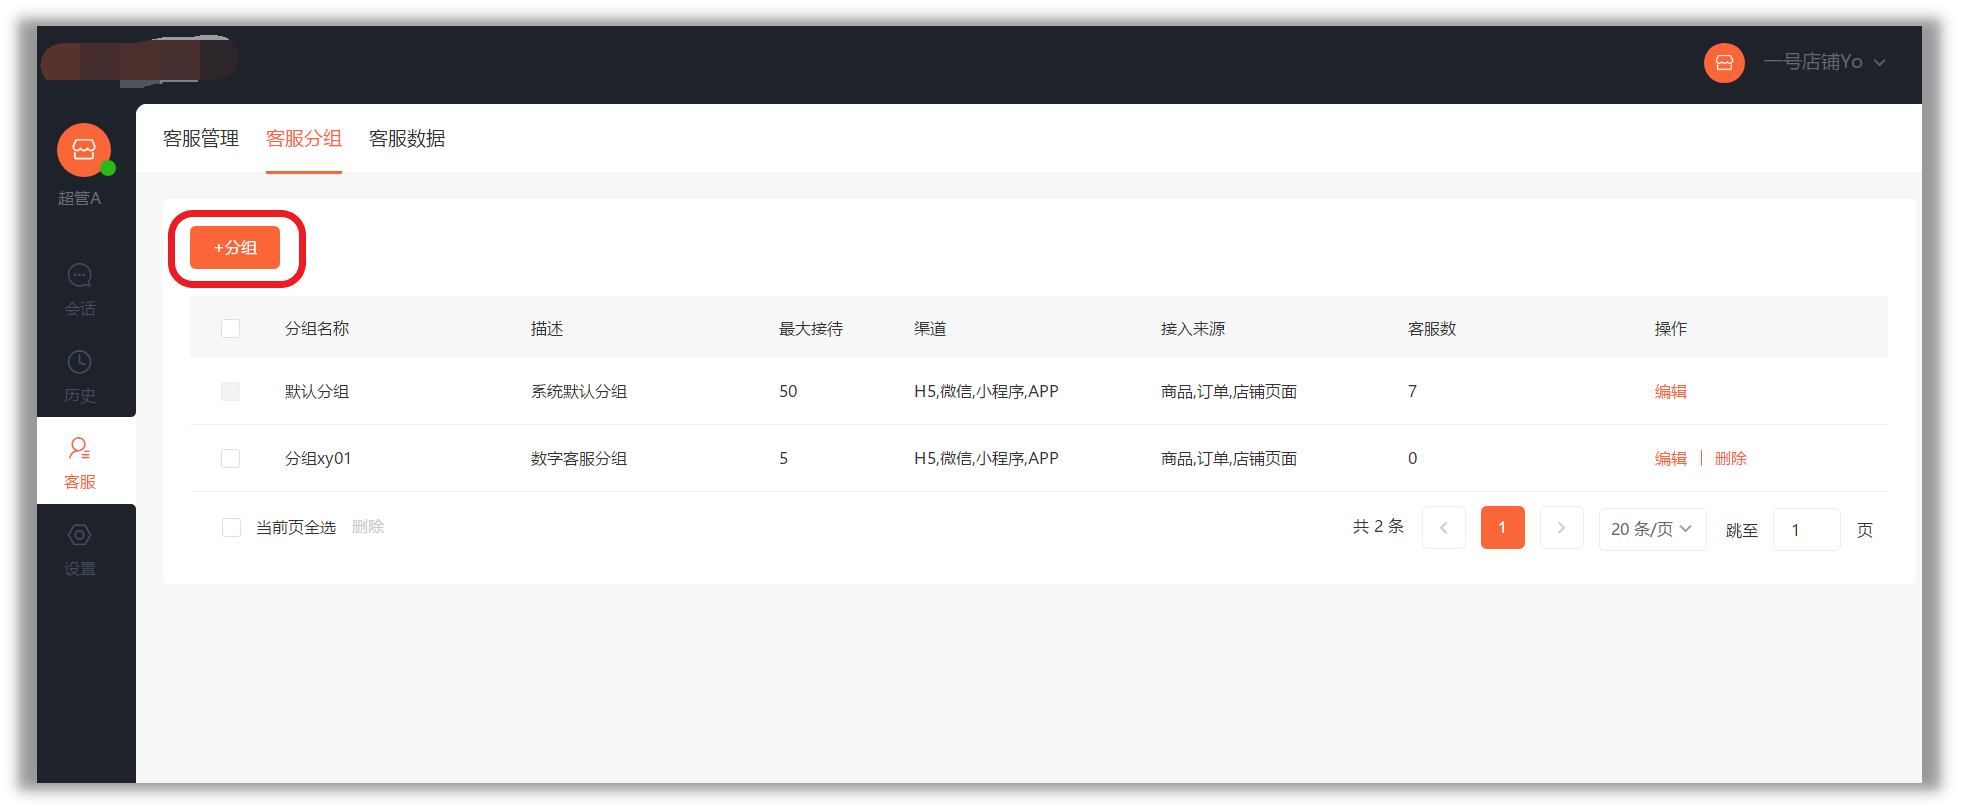1961x811 pixels.
Task: Click the 超管A avatar in sidebar
Action: pyautogui.click(x=84, y=150)
